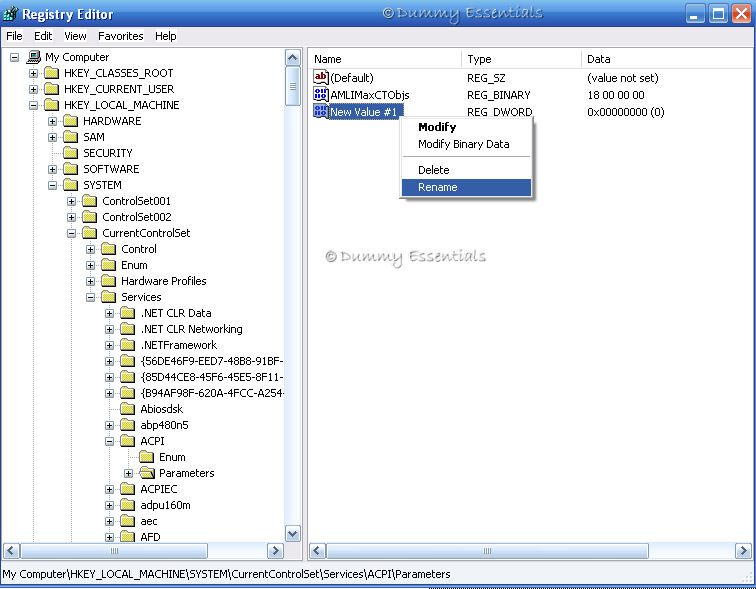
Task: Select the HKEY_CLASSES_ROOT folder icon
Action: click(52, 73)
